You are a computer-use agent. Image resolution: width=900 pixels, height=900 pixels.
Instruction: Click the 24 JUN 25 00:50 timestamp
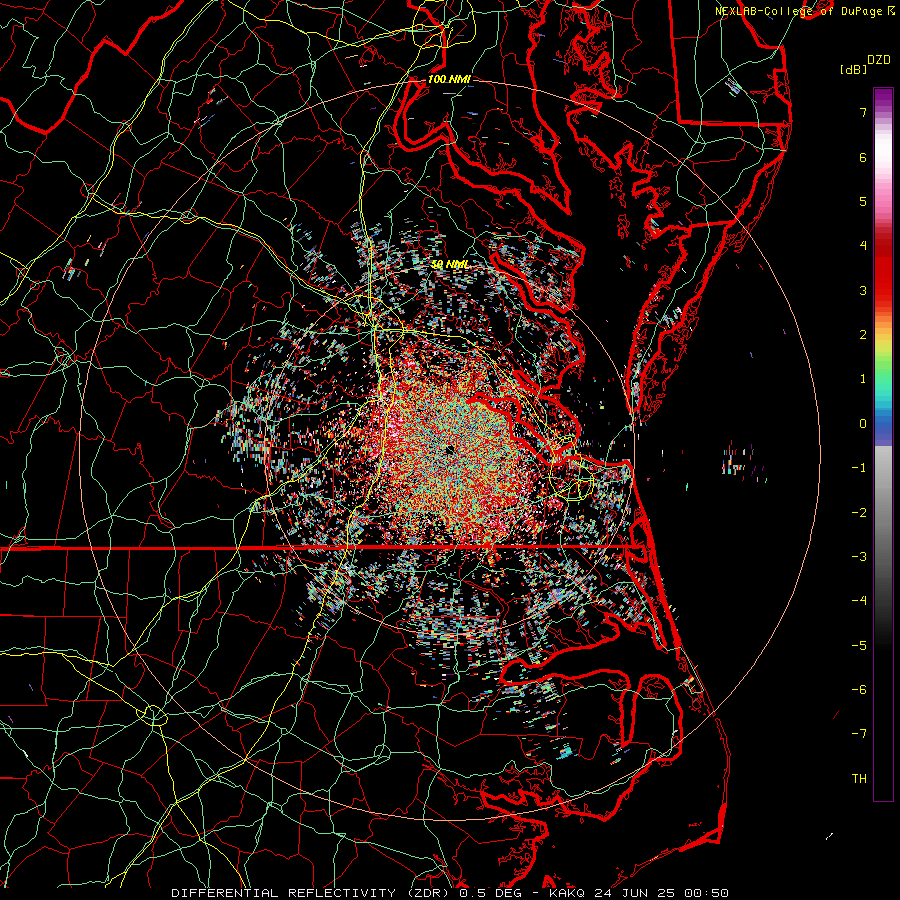[x=660, y=893]
